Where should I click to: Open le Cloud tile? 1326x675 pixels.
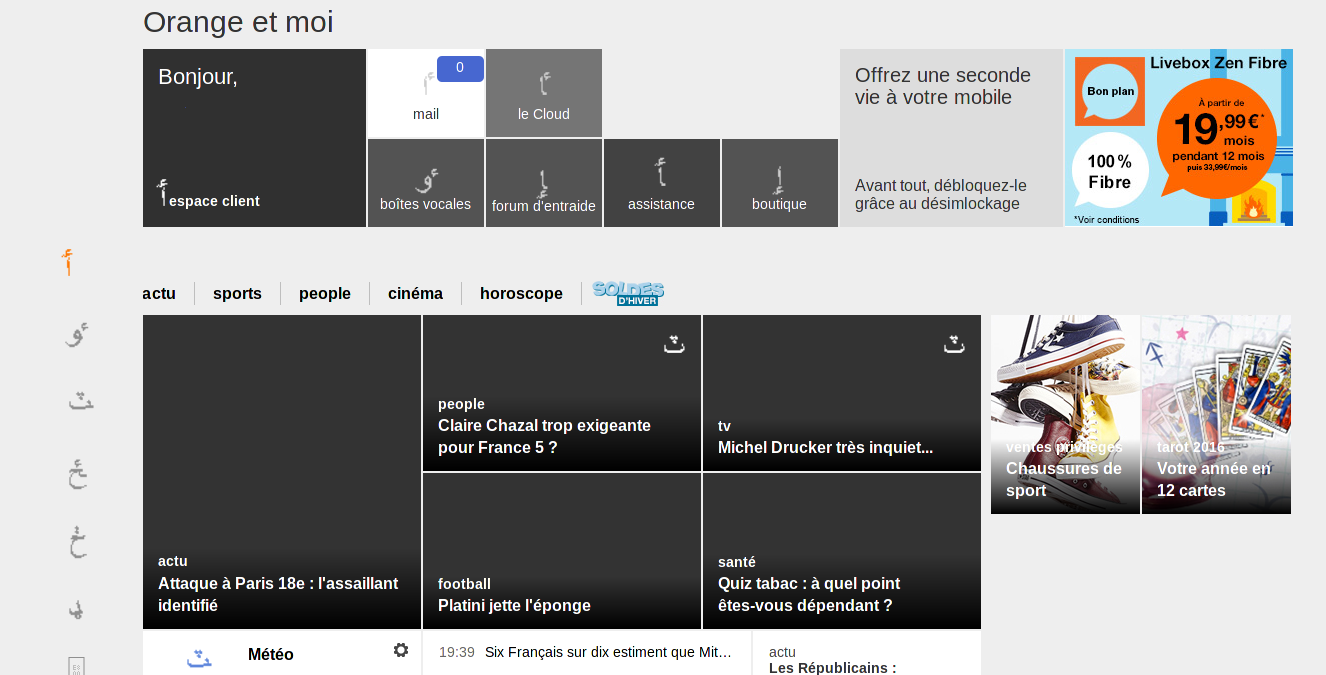pos(544,93)
